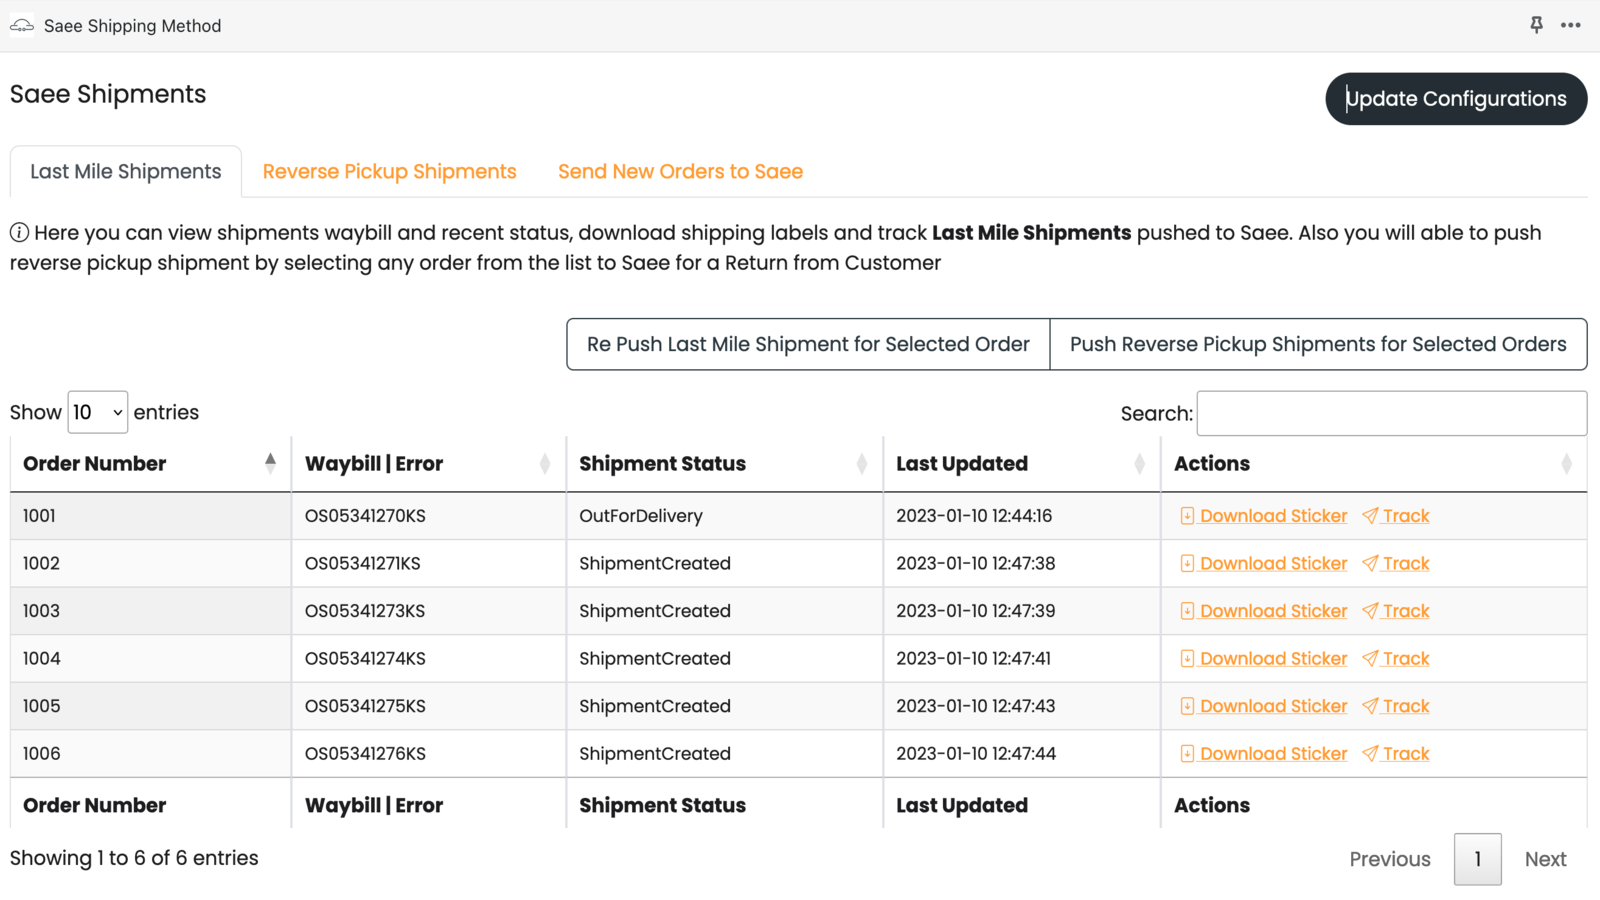Select the Last Mile Shipments tab

point(126,172)
